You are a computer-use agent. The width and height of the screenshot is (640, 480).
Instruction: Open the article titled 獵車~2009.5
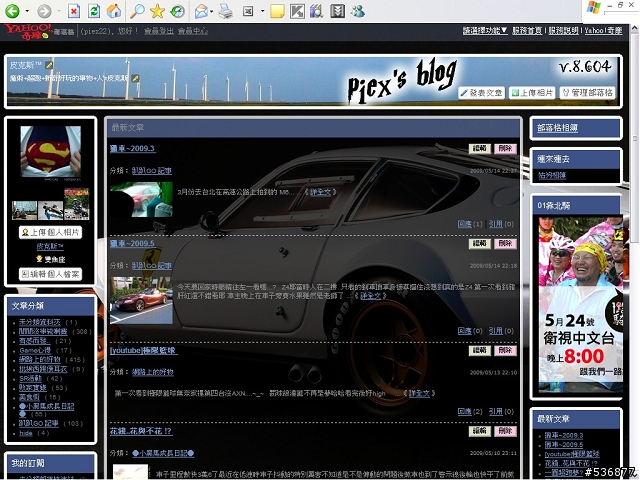[132, 244]
